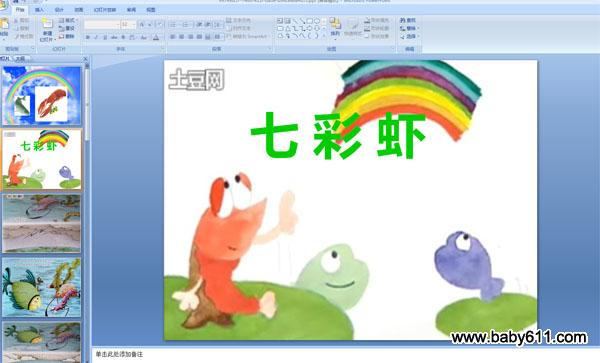
Task: Click the Delete slide (删除) icon
Action: 62,36
